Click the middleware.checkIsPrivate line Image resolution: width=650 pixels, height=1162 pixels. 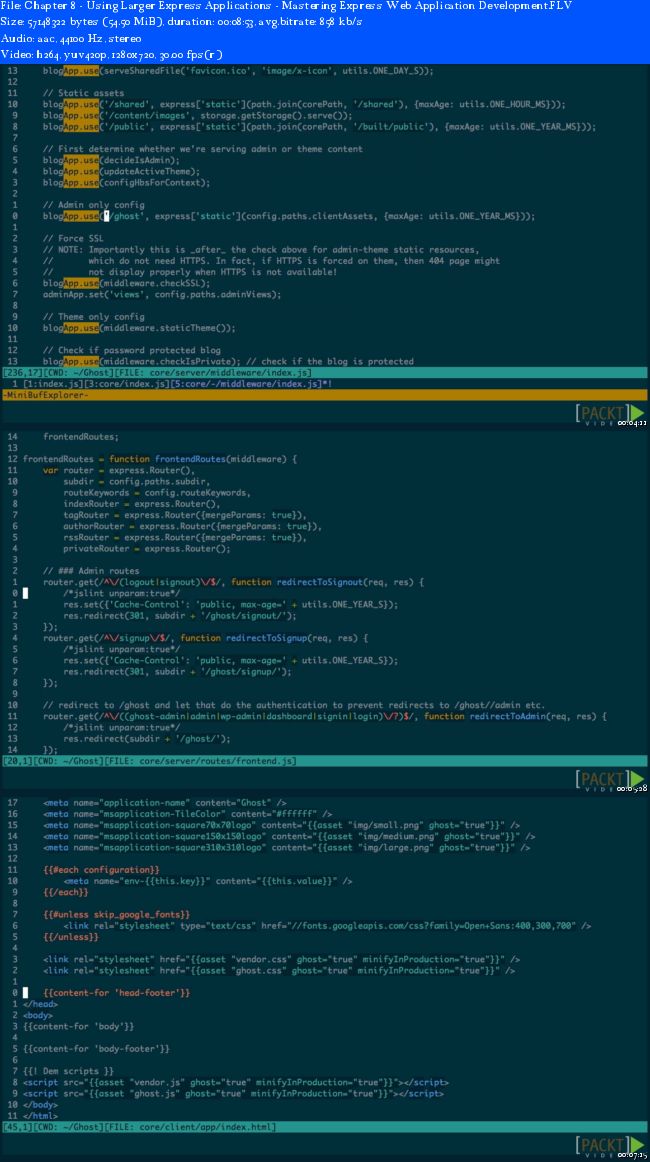click(228, 361)
